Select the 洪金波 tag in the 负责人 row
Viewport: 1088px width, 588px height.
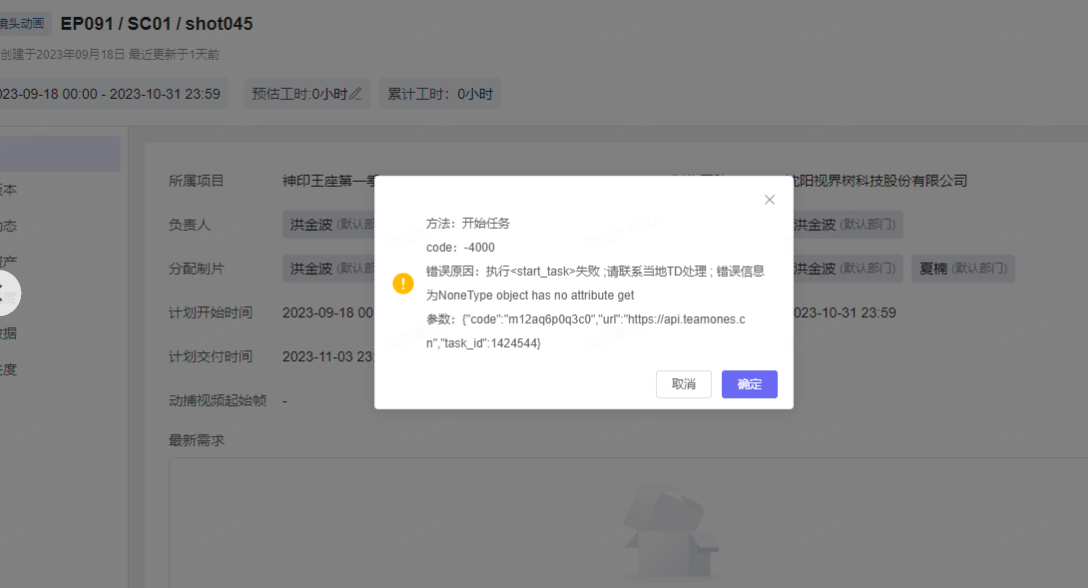coord(328,225)
